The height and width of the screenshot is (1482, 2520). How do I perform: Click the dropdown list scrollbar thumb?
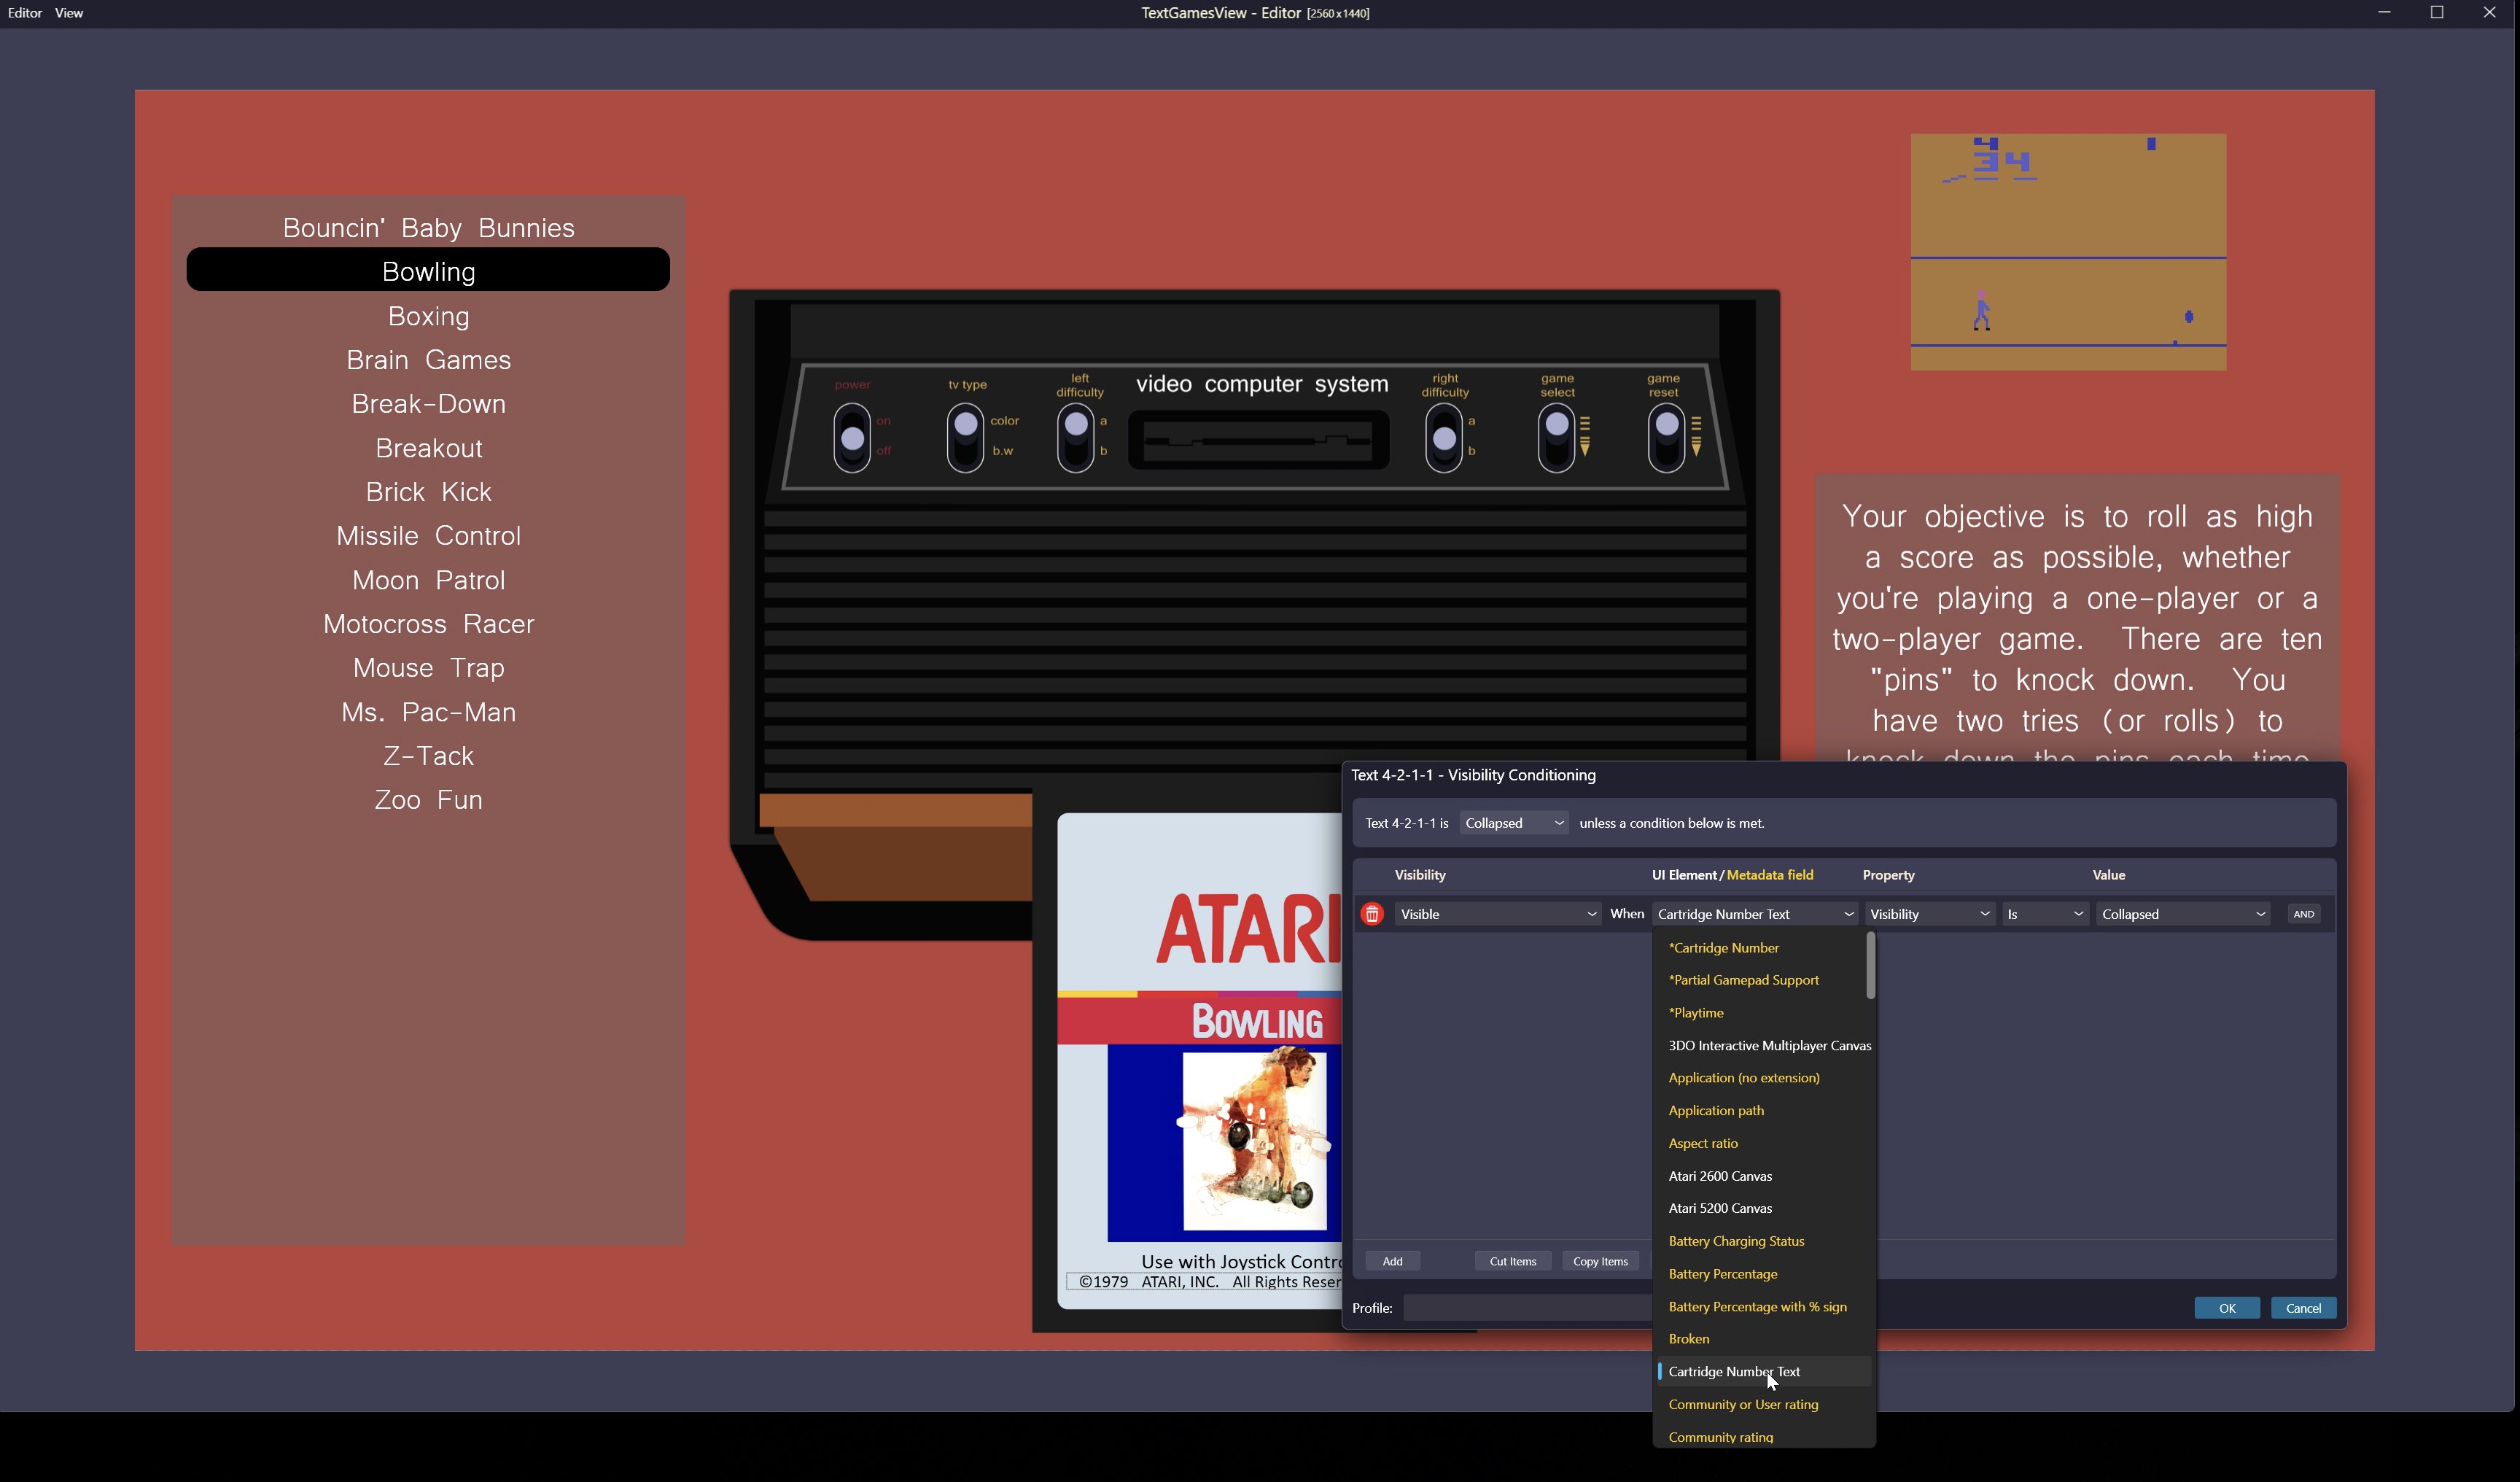coord(1870,966)
